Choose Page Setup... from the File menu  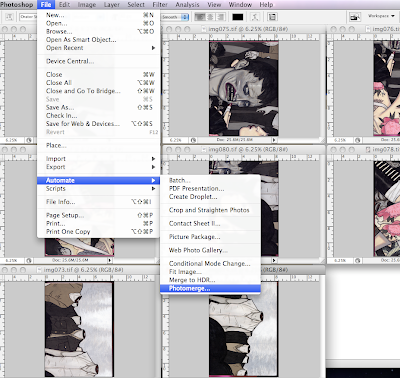pyautogui.click(x=98, y=215)
